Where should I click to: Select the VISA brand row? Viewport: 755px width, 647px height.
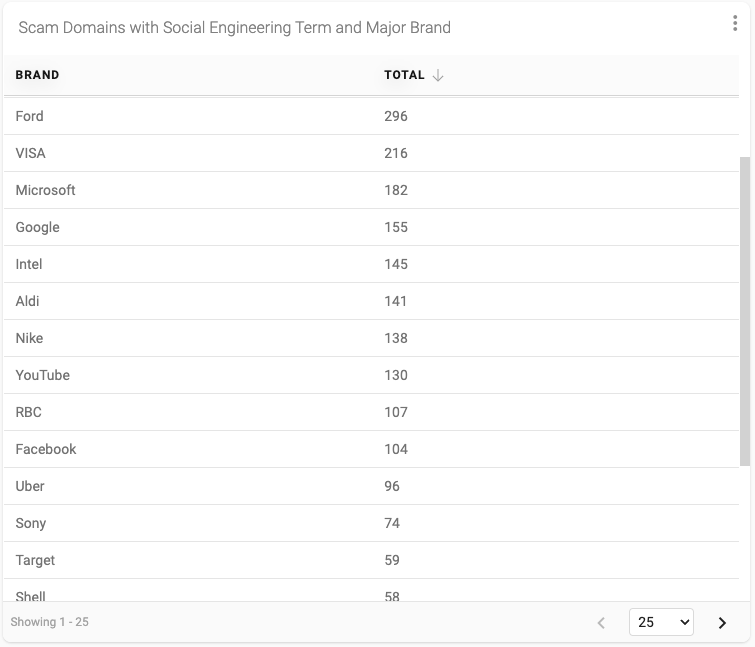pos(371,153)
